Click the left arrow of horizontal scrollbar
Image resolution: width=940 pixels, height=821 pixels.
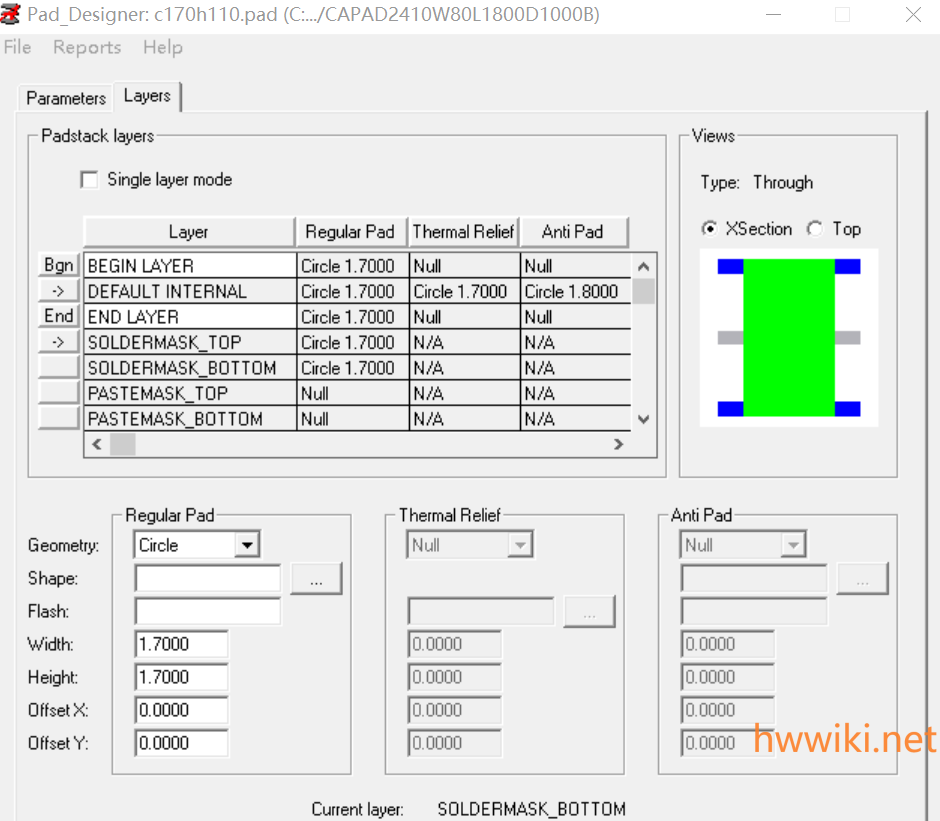click(x=96, y=444)
